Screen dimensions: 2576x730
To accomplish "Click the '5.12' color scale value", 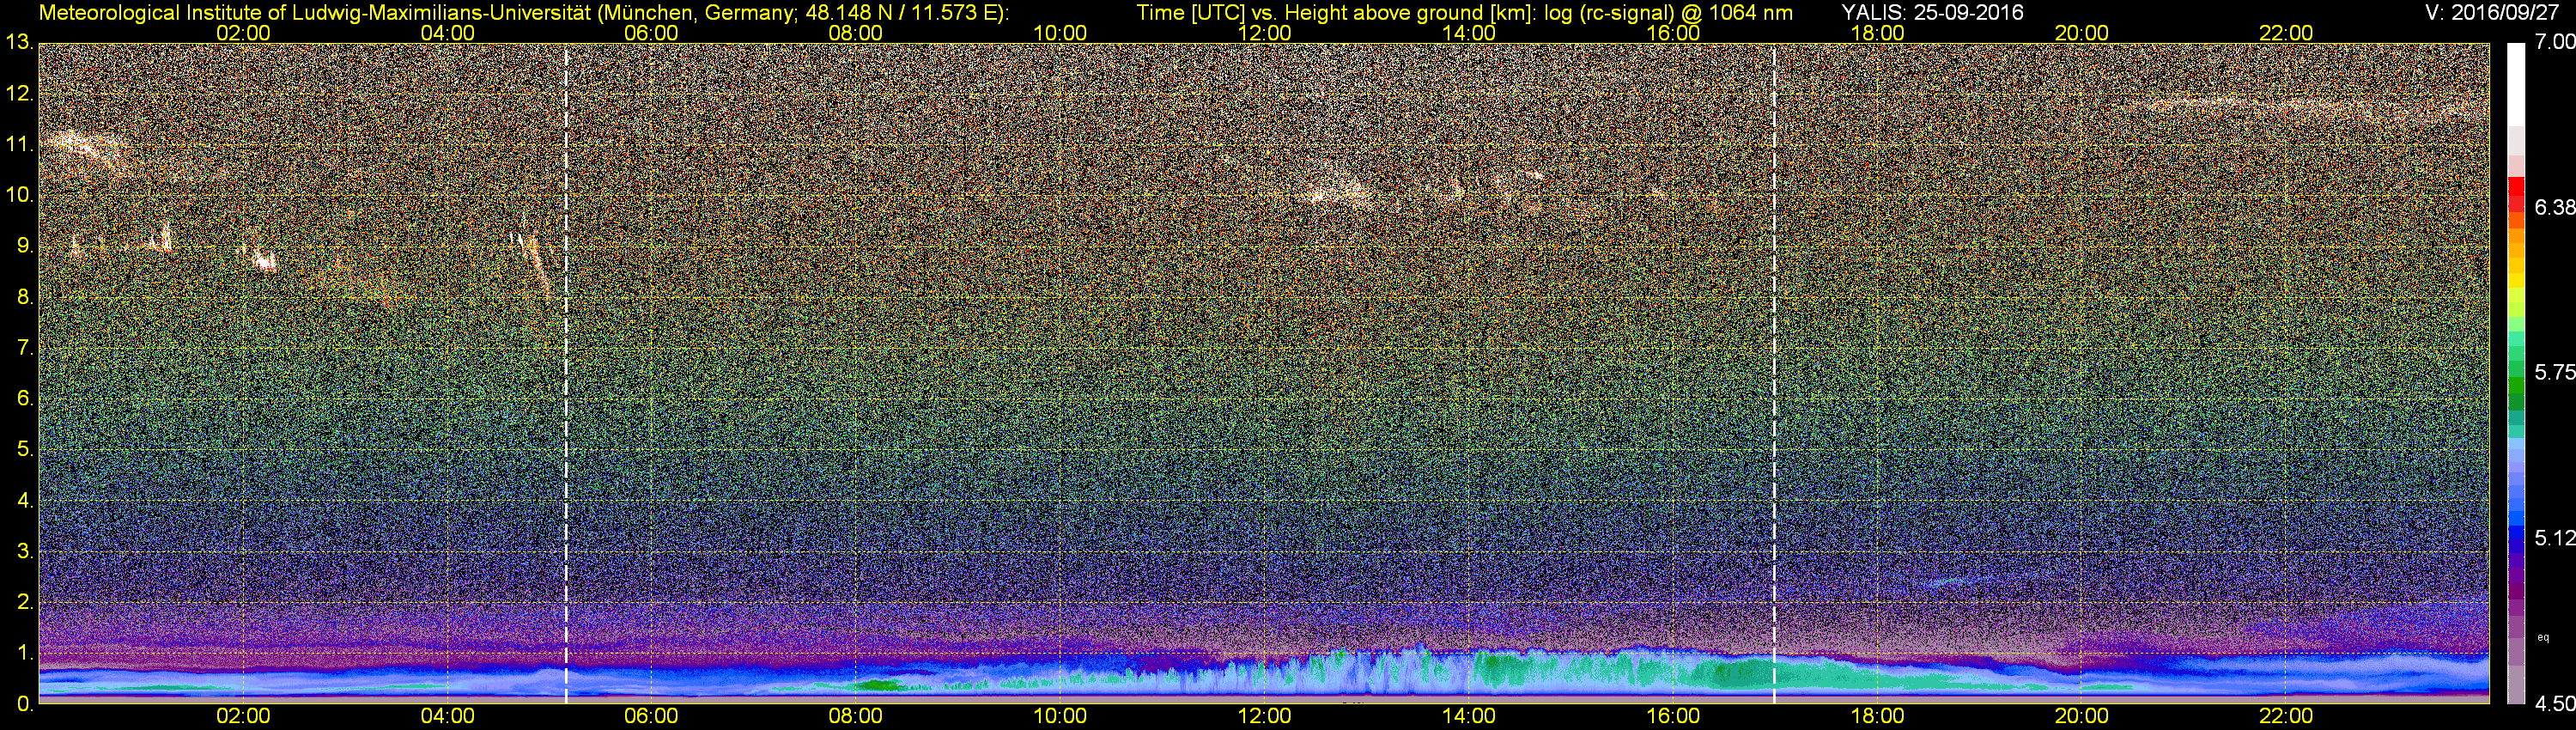I will tap(2555, 538).
